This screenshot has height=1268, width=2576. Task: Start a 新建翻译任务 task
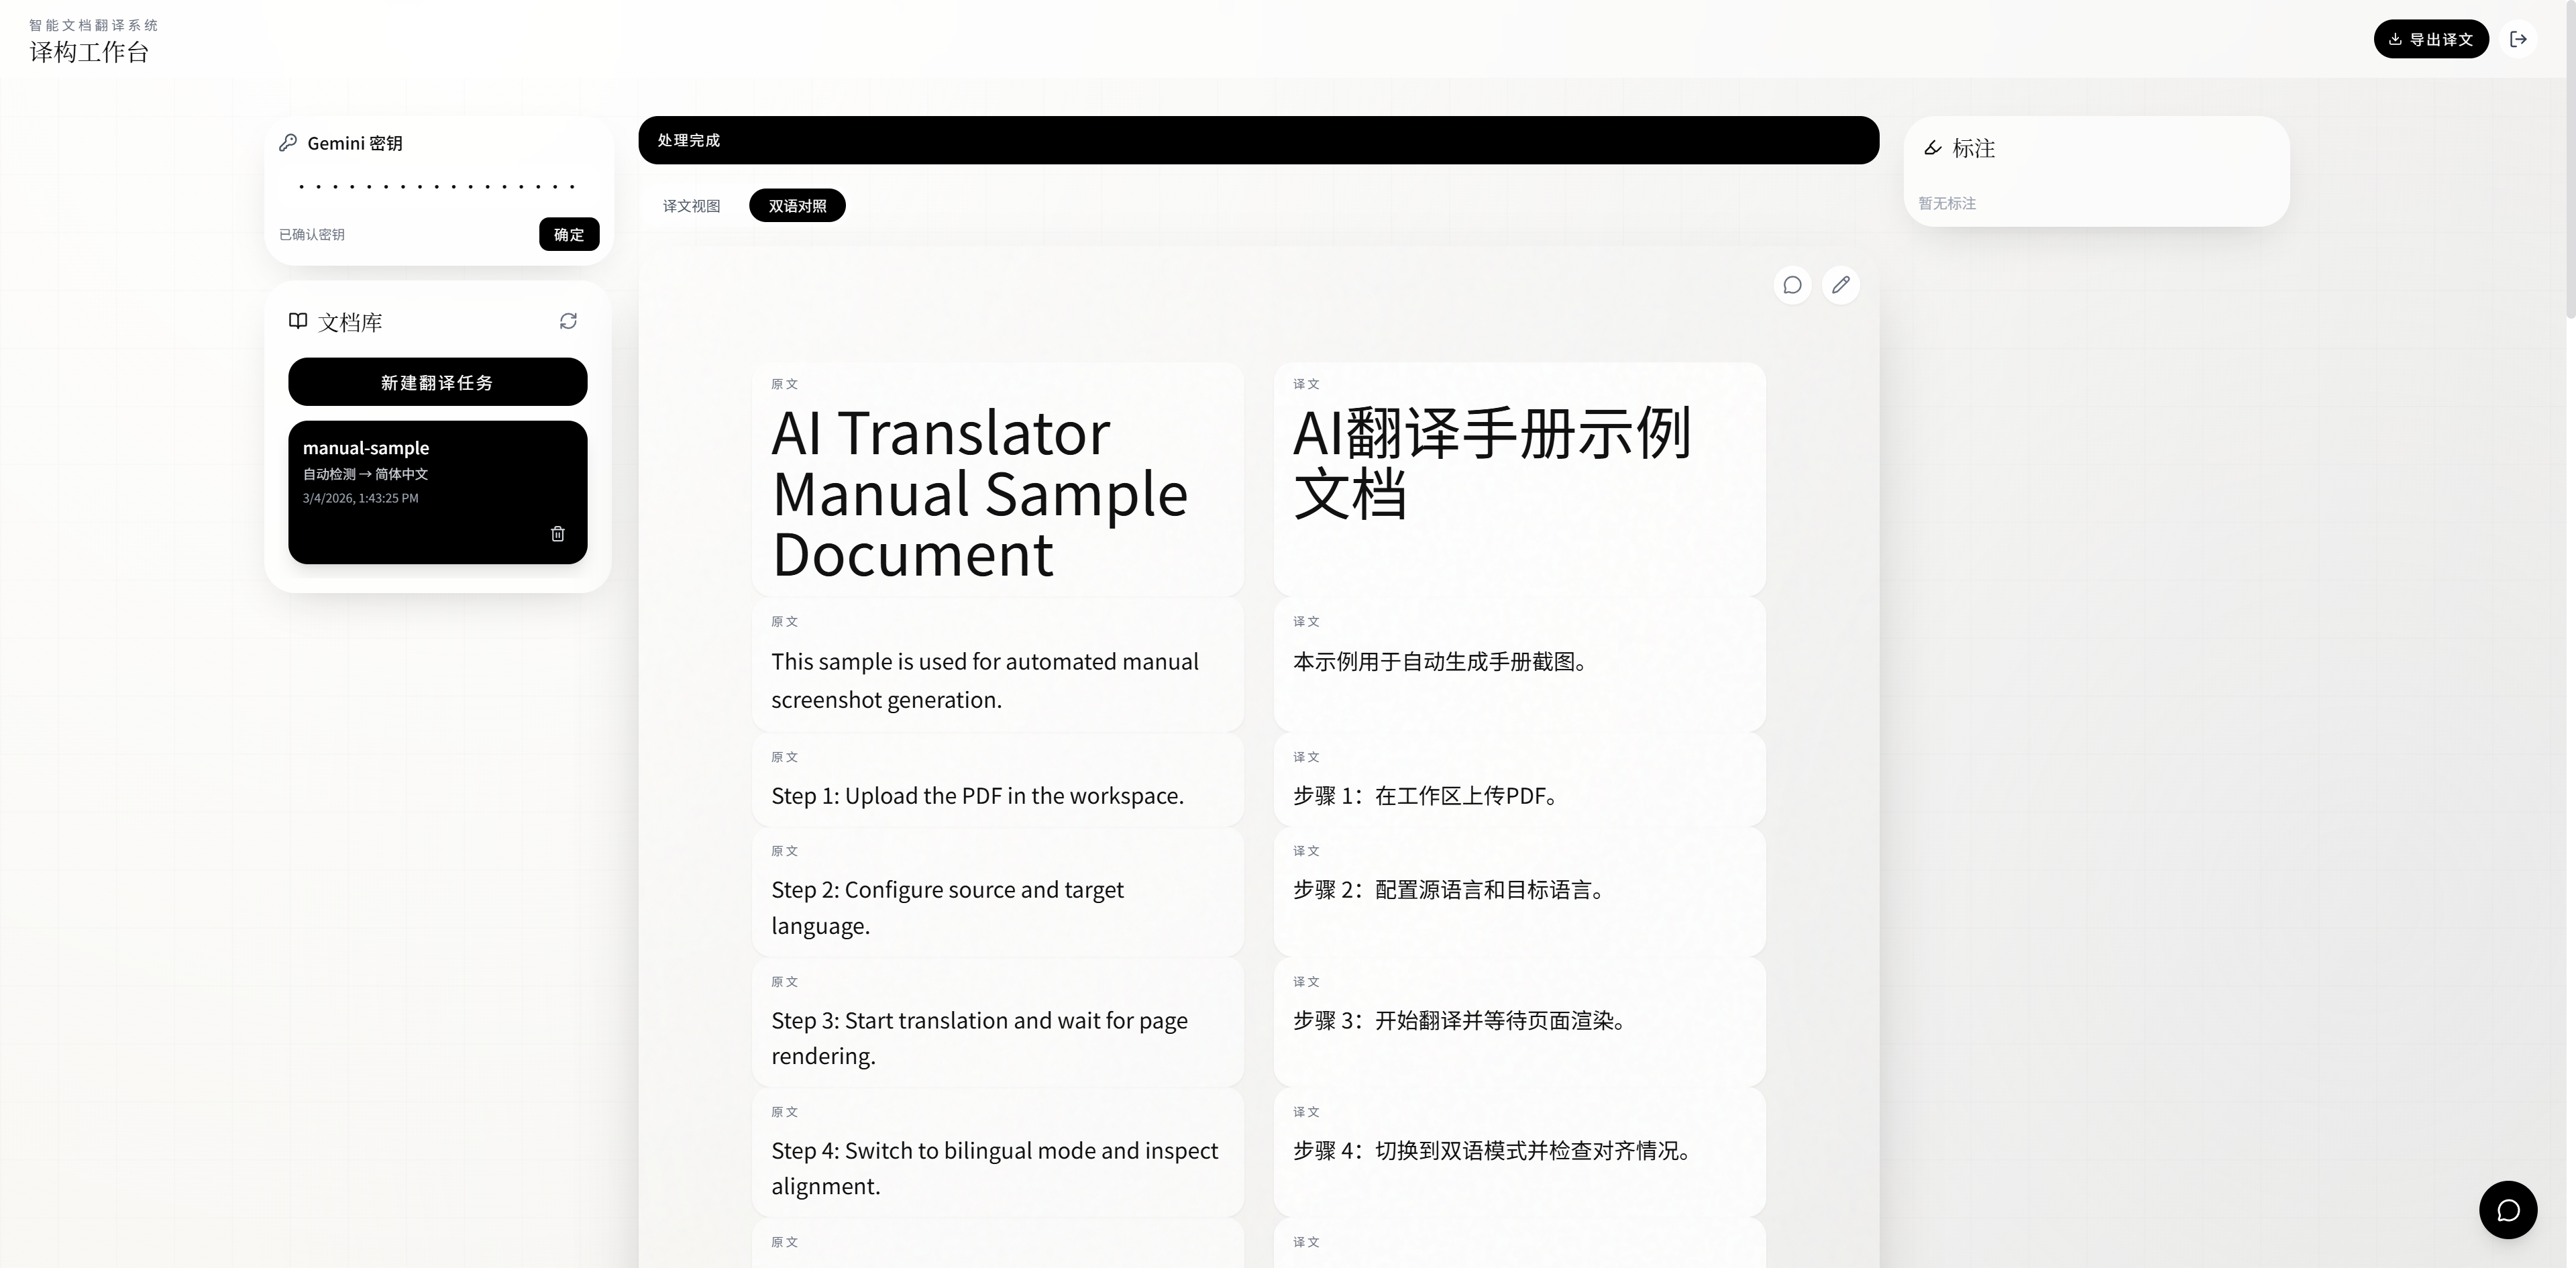(437, 381)
